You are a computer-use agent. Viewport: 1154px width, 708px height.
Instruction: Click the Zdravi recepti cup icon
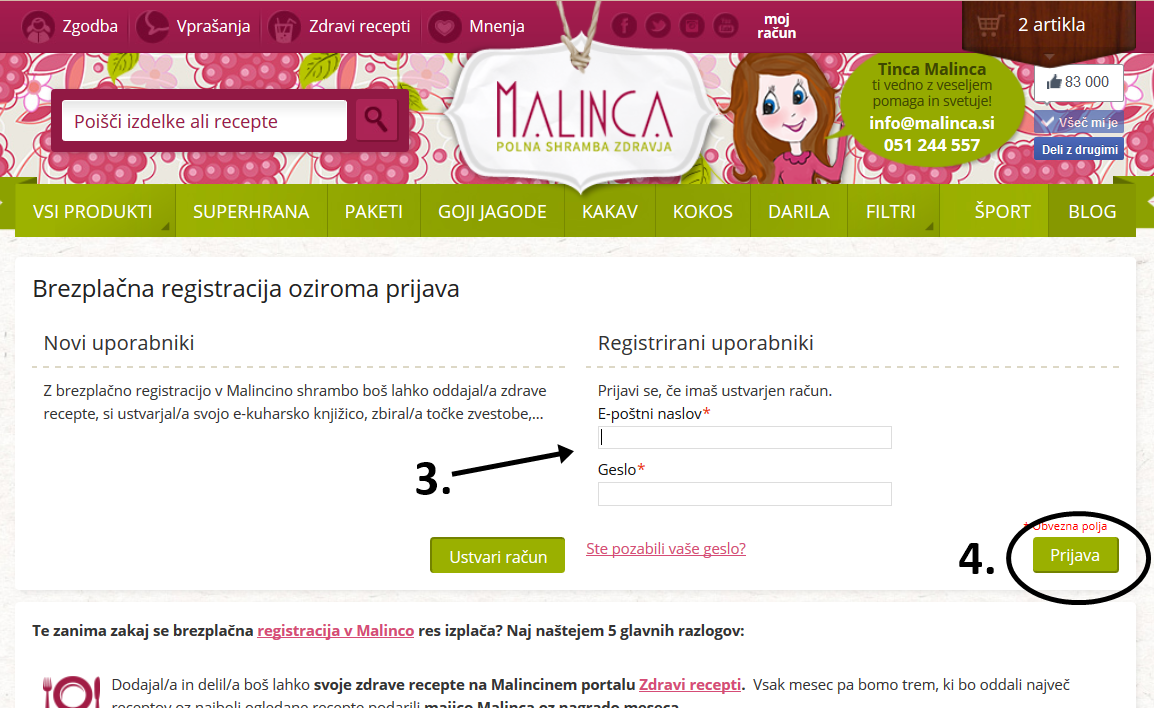(284, 26)
